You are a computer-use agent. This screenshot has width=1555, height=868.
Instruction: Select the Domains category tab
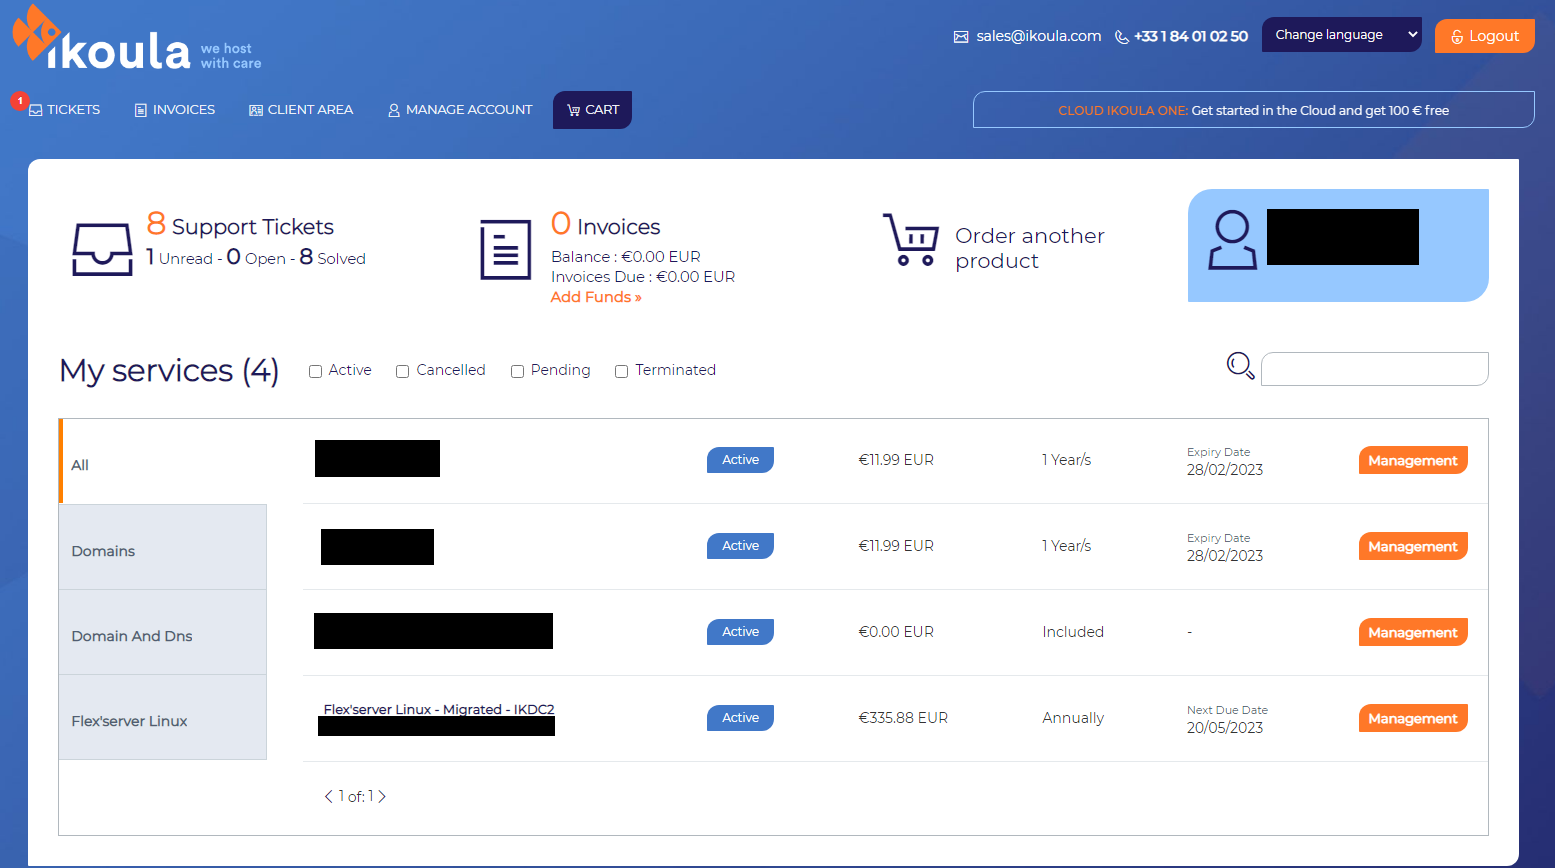coord(163,547)
